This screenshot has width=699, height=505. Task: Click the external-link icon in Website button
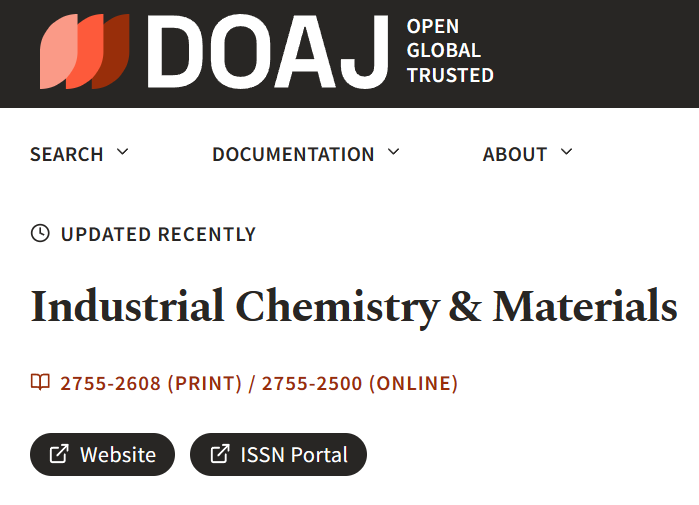click(59, 454)
